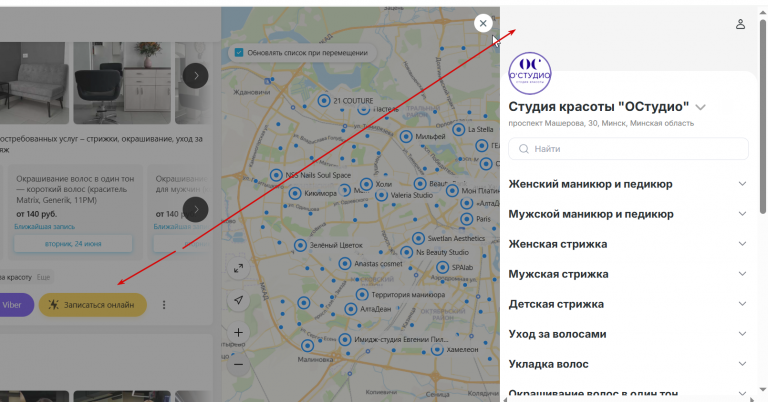The height and width of the screenshot is (402, 768).
Task: Click Ближайшая запись link on first card
Action: tap(45, 227)
